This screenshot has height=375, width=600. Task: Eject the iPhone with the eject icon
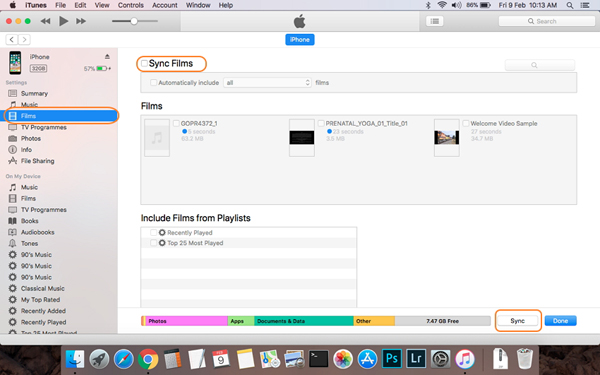coord(107,57)
